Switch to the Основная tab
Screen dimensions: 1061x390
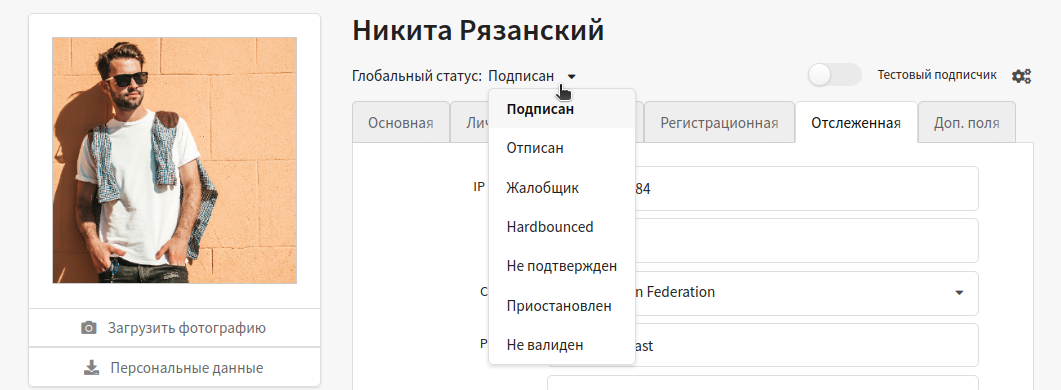tap(401, 123)
